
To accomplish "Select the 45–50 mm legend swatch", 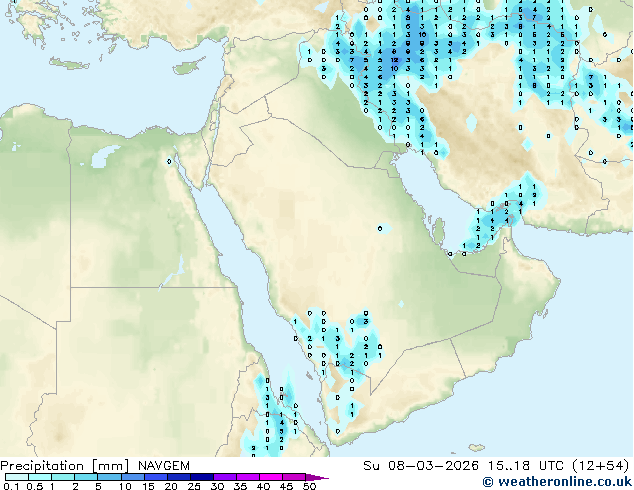I will pyautogui.click(x=294, y=477).
